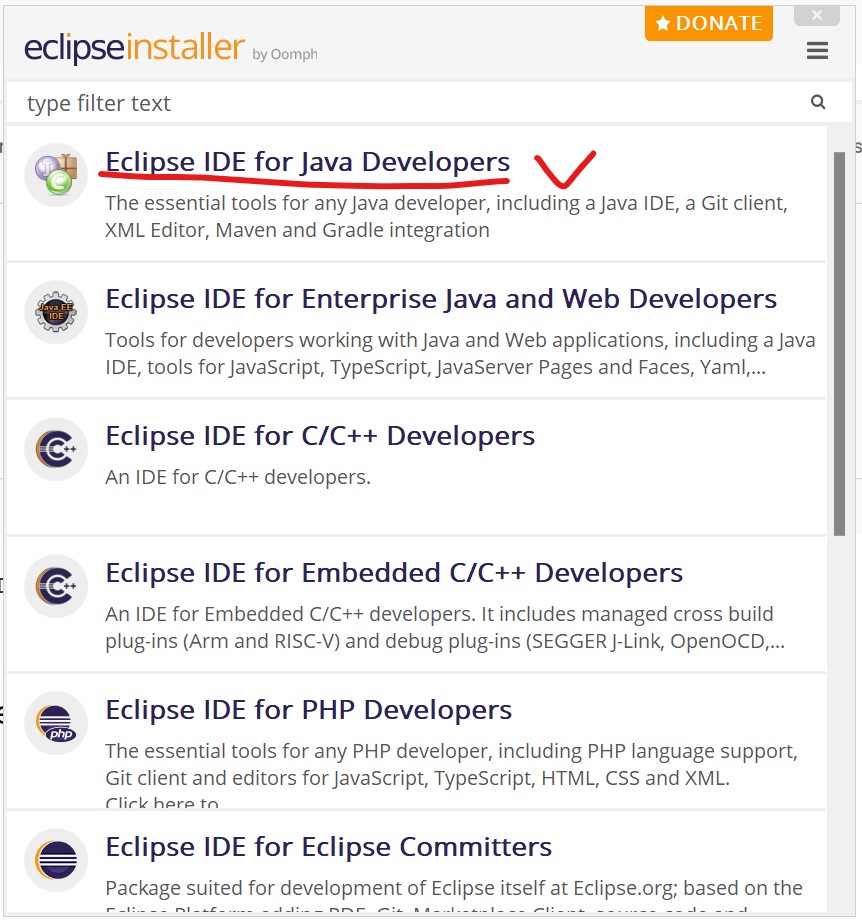The height and width of the screenshot is (922, 862).
Task: Click the search magnifier icon
Action: click(818, 102)
